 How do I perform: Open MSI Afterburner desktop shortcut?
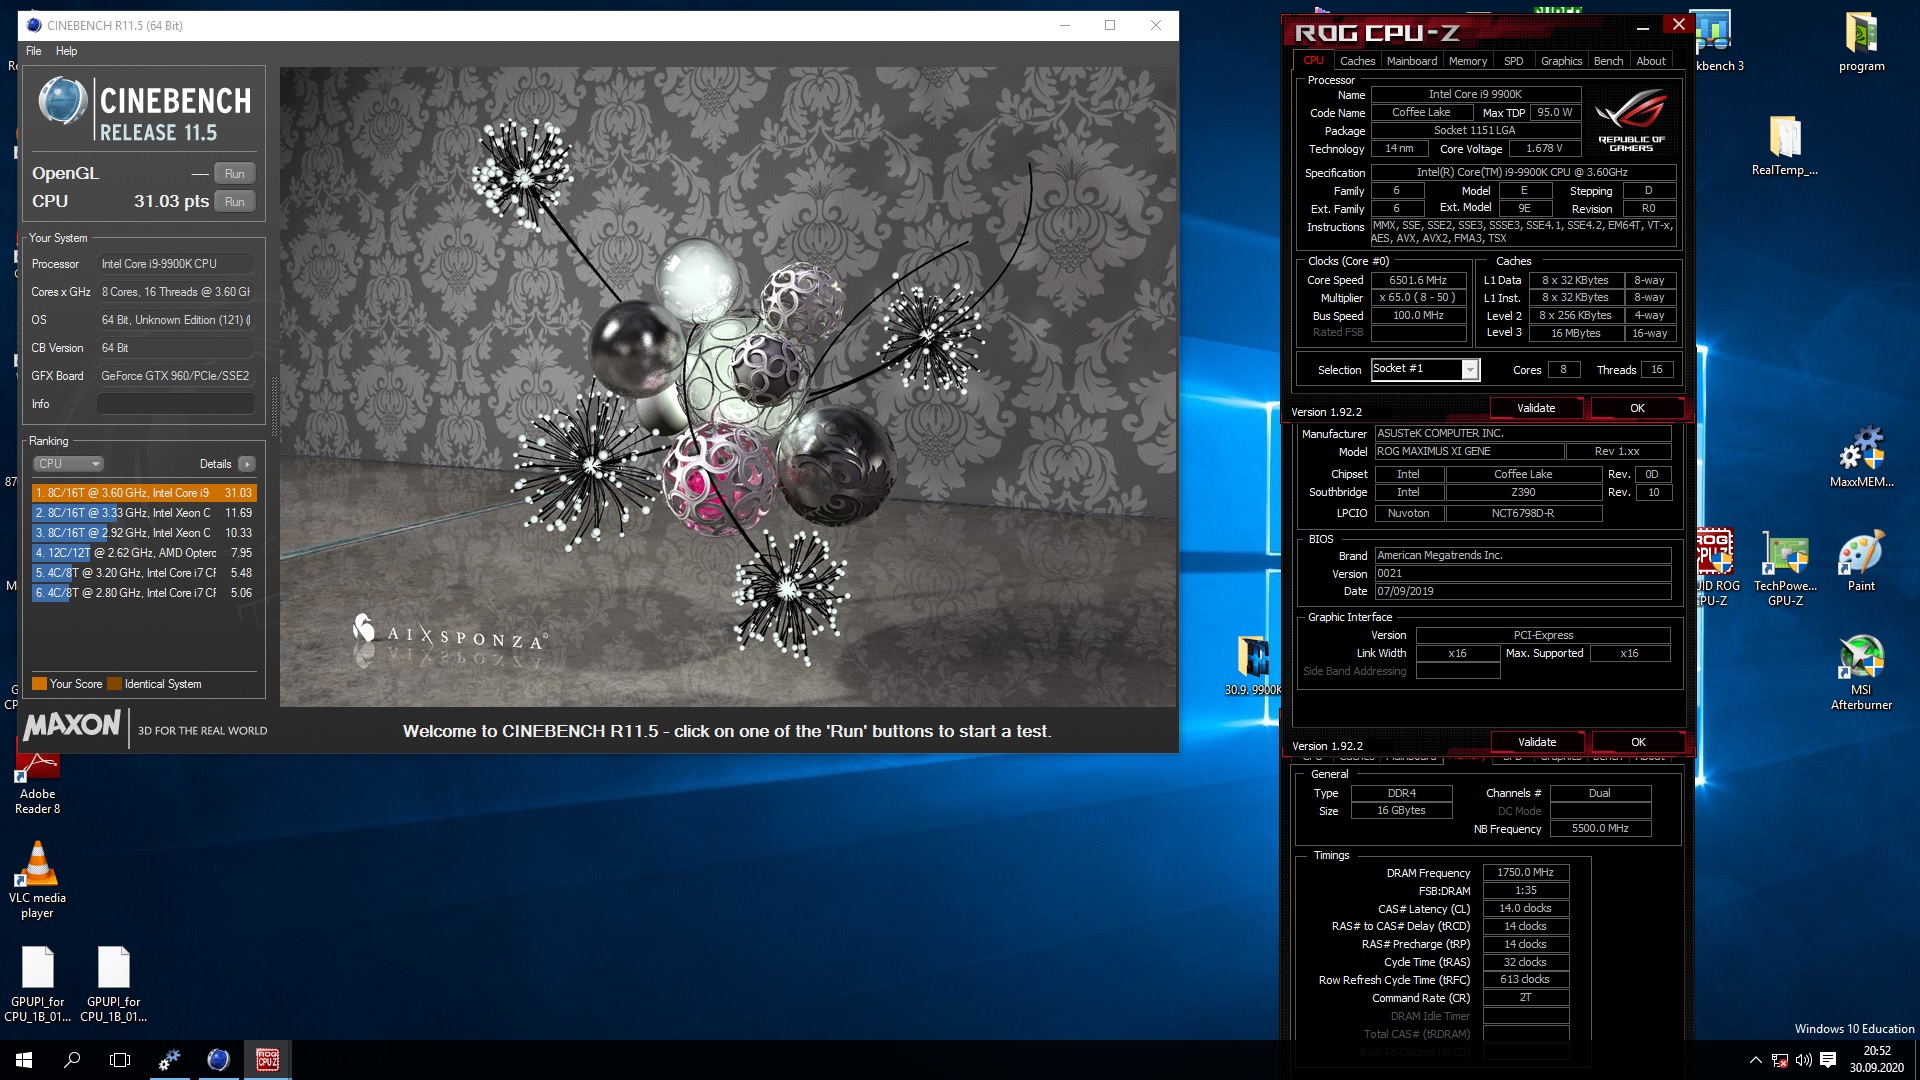pos(1861,673)
